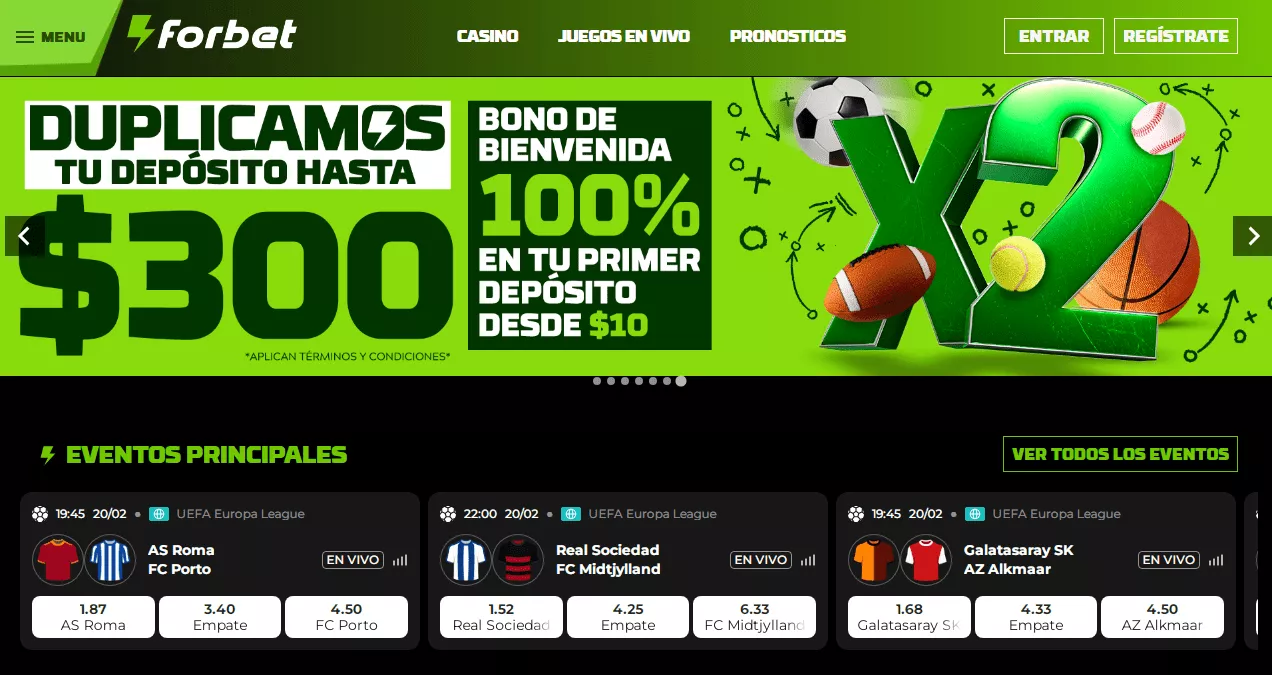Click the AZ Alkmaar jersey icon

pyautogui.click(x=926, y=560)
